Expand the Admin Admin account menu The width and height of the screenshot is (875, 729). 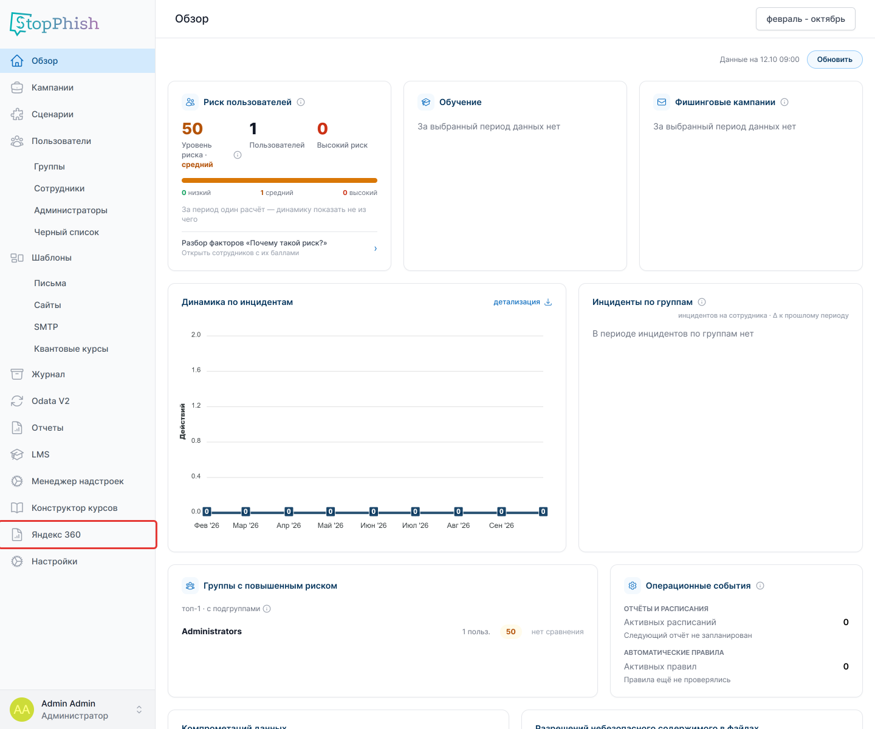[139, 709]
